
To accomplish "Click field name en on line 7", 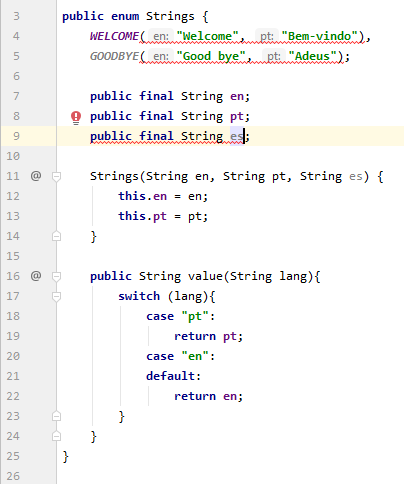I will tap(237, 96).
